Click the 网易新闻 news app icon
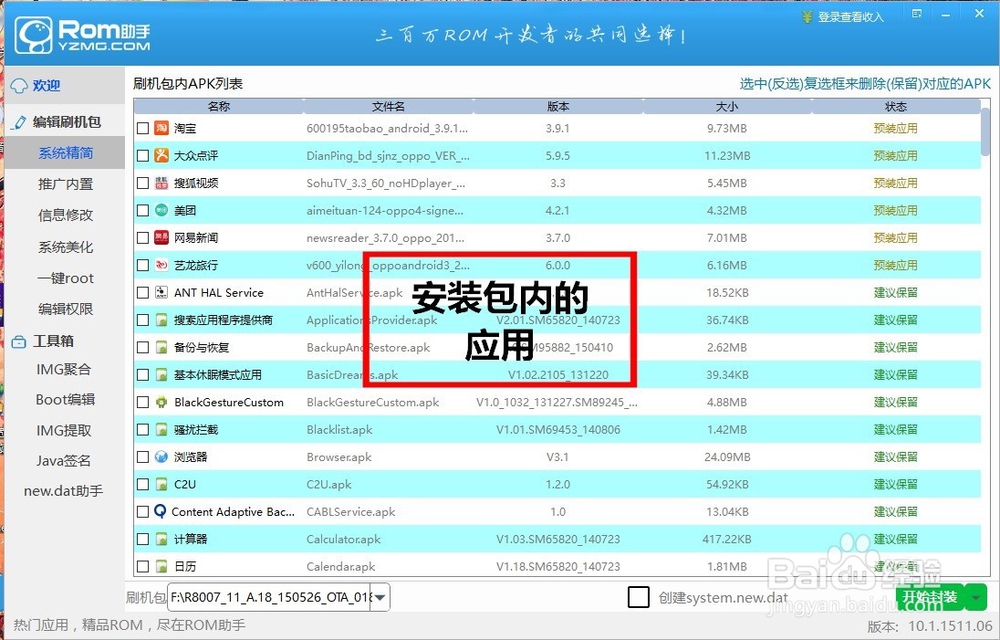1000x640 pixels. tap(160, 238)
